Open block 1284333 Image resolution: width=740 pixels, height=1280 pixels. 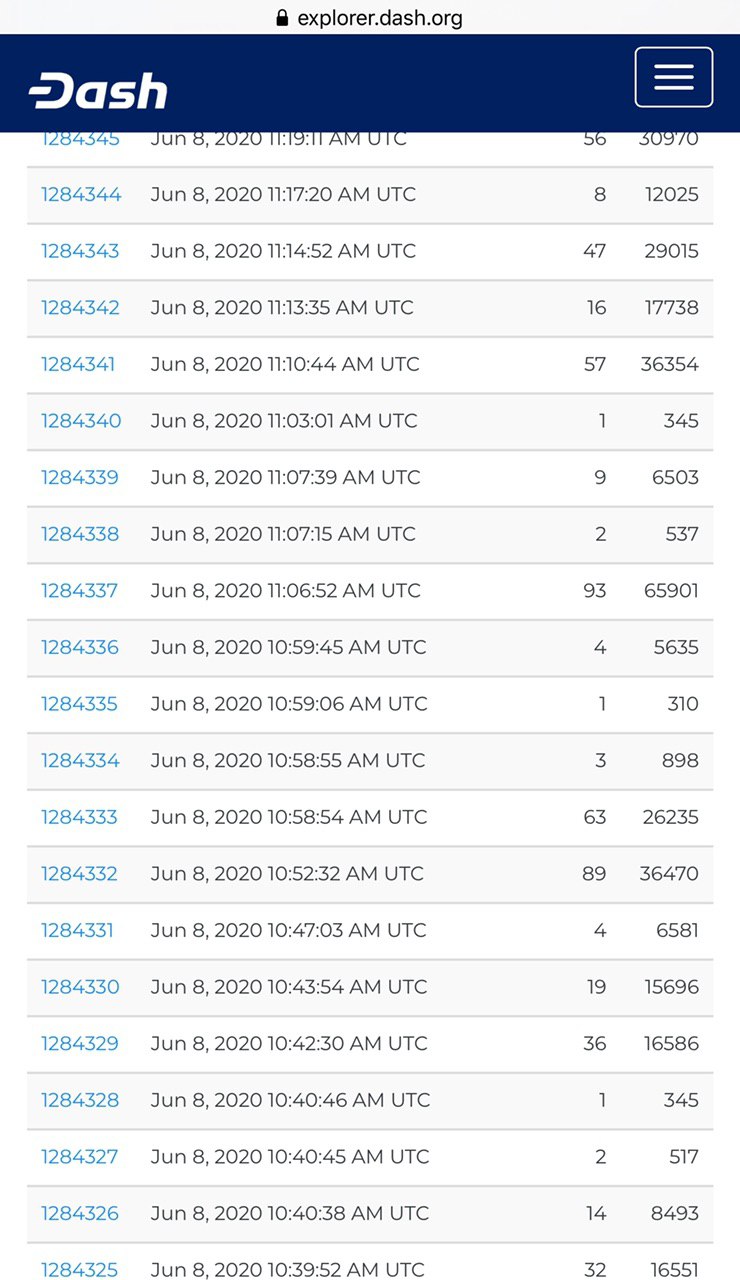point(79,817)
